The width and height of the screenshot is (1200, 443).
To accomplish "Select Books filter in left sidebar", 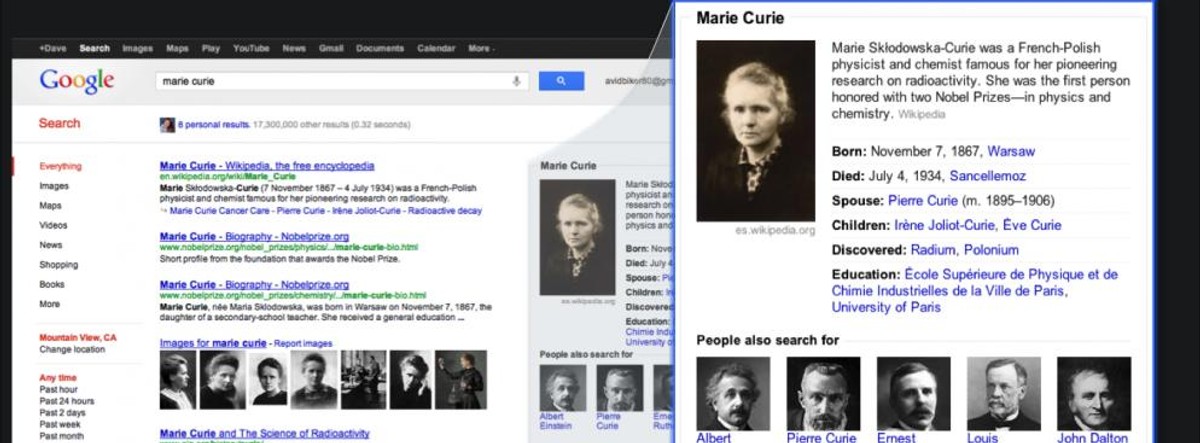I will (x=52, y=285).
